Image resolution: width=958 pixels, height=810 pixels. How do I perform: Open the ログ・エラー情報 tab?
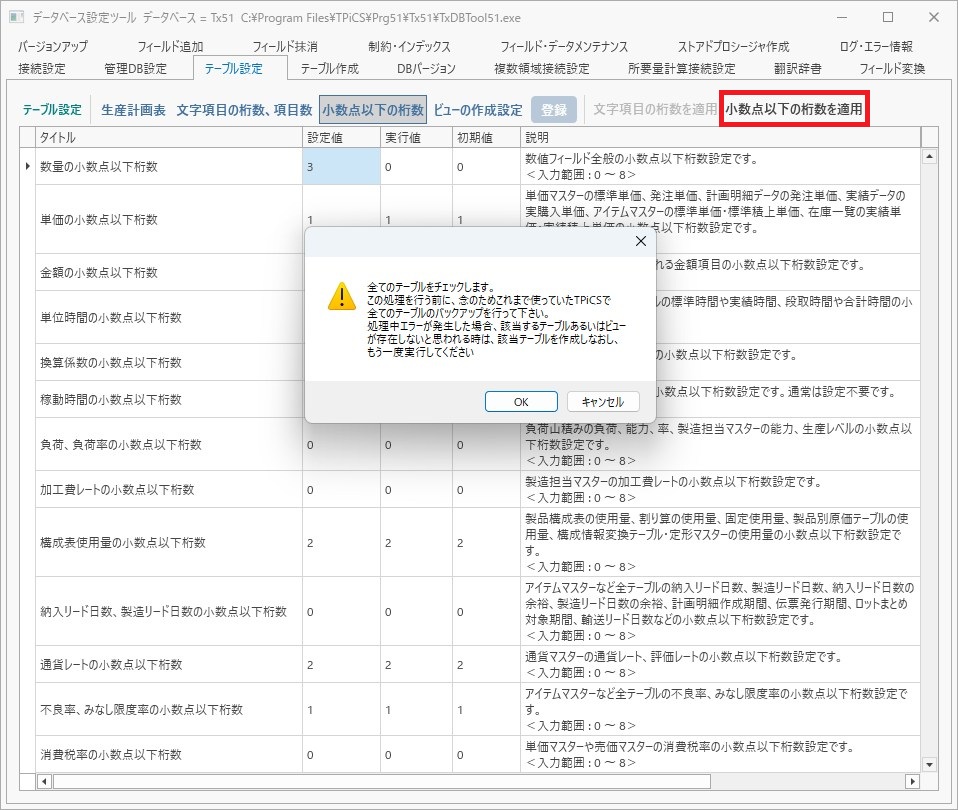(x=876, y=46)
